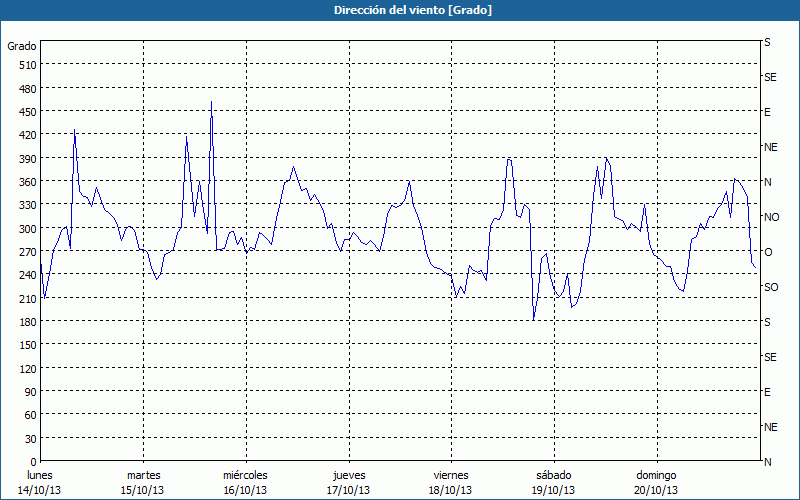Click the 'O' compass label on the right axis

coord(768,252)
